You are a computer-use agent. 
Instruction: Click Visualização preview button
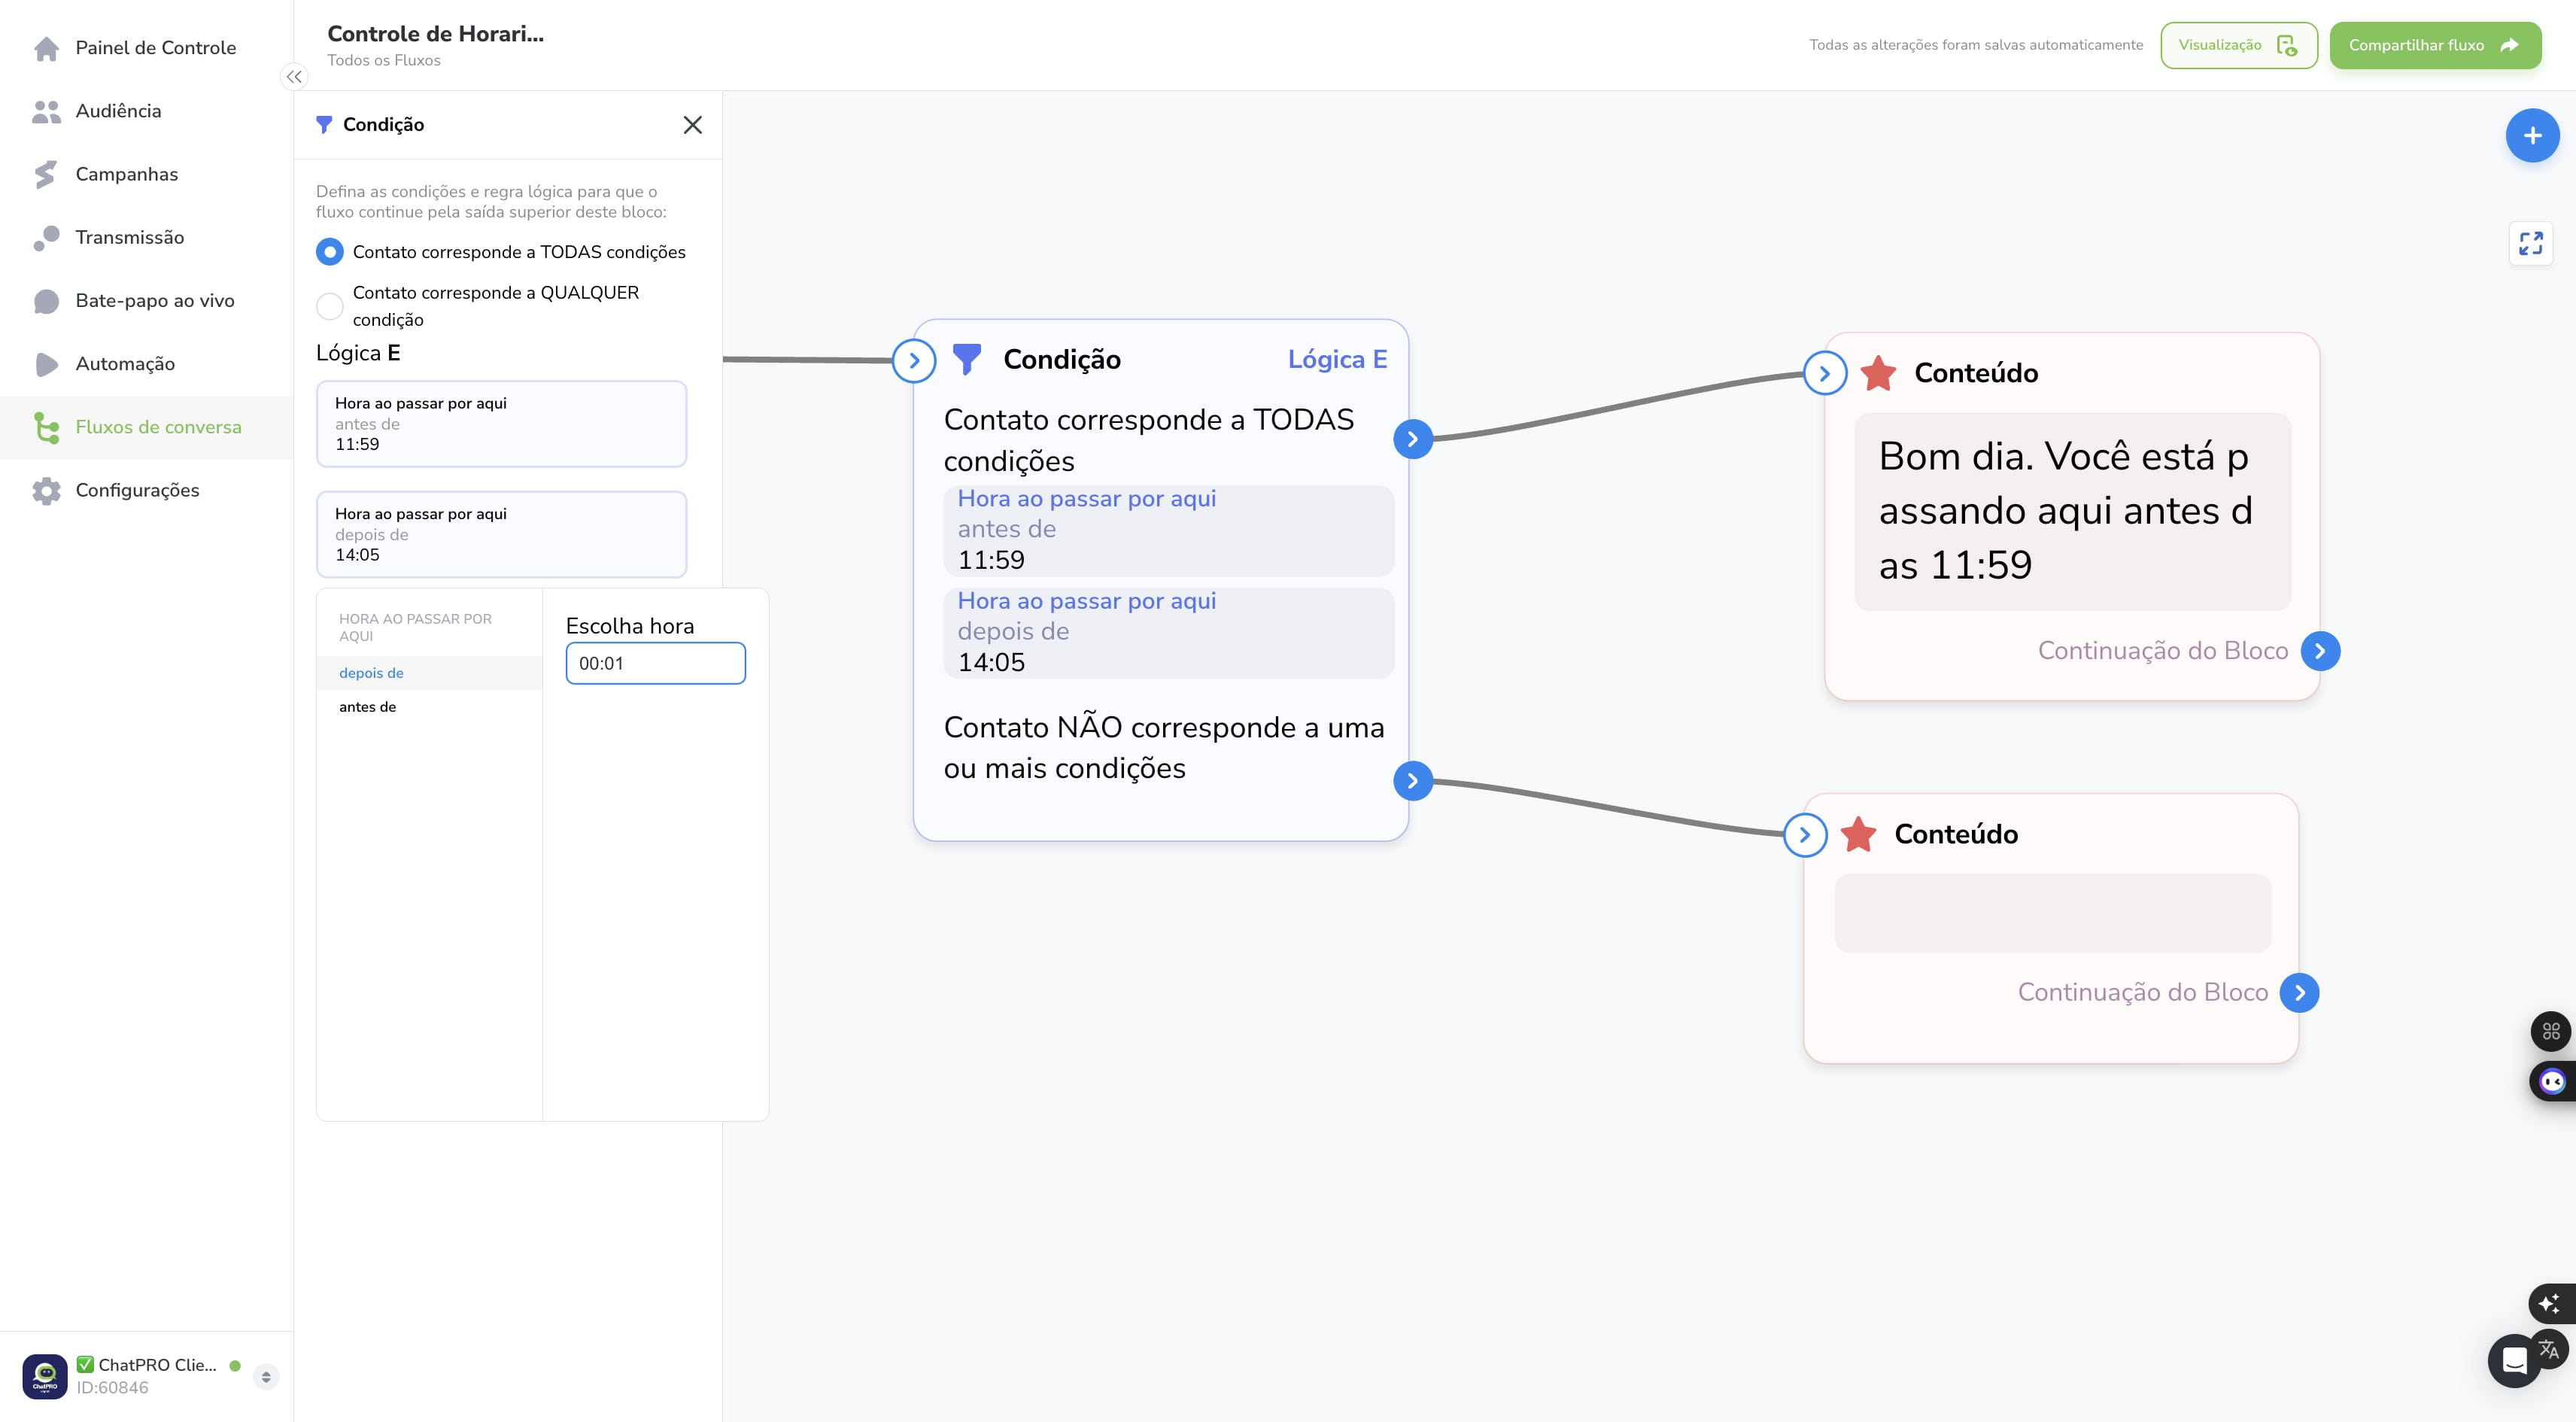[2238, 45]
